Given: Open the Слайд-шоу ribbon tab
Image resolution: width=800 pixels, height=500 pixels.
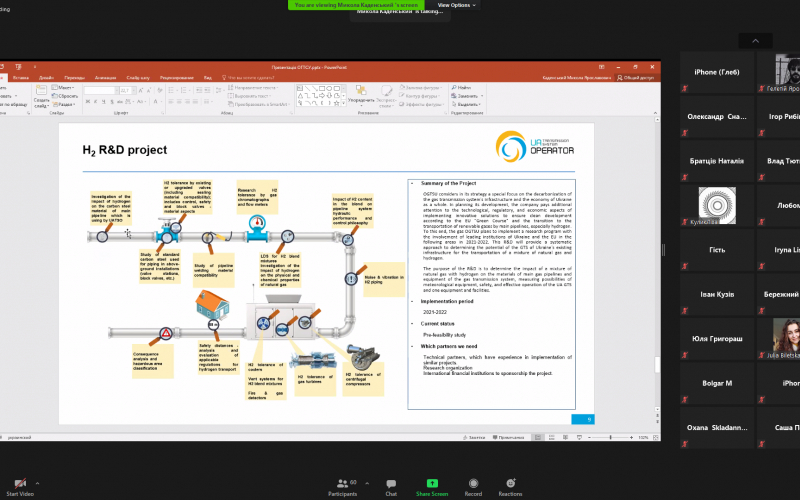Looking at the screenshot, I should (138, 78).
